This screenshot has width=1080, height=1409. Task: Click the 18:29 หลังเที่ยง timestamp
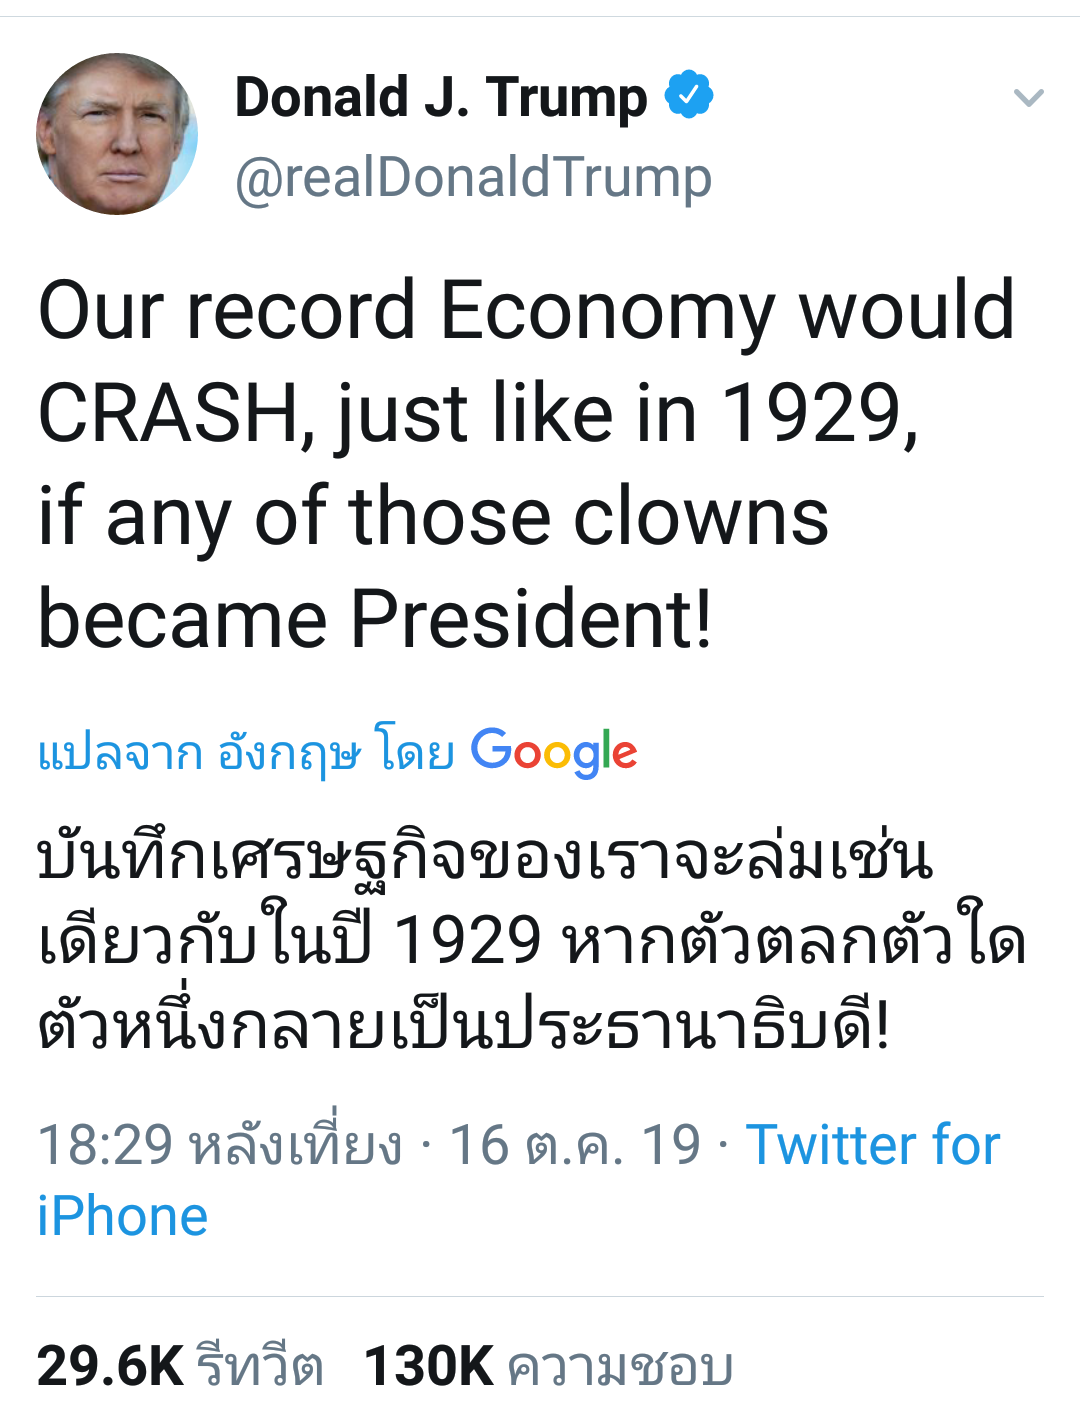click(219, 1145)
